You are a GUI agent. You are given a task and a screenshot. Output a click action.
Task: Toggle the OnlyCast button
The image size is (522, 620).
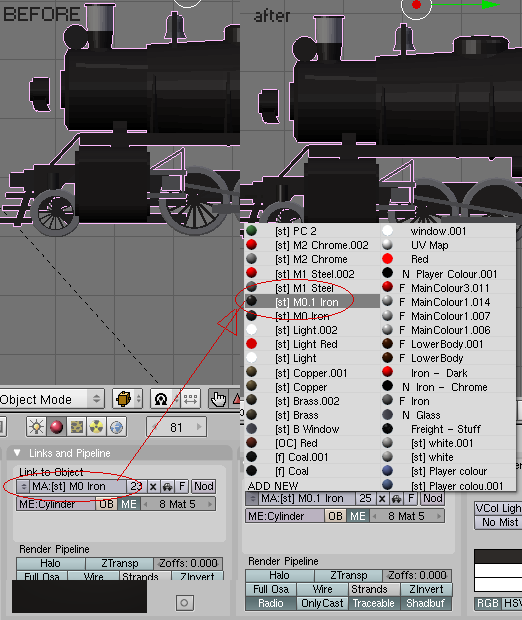coord(323,603)
